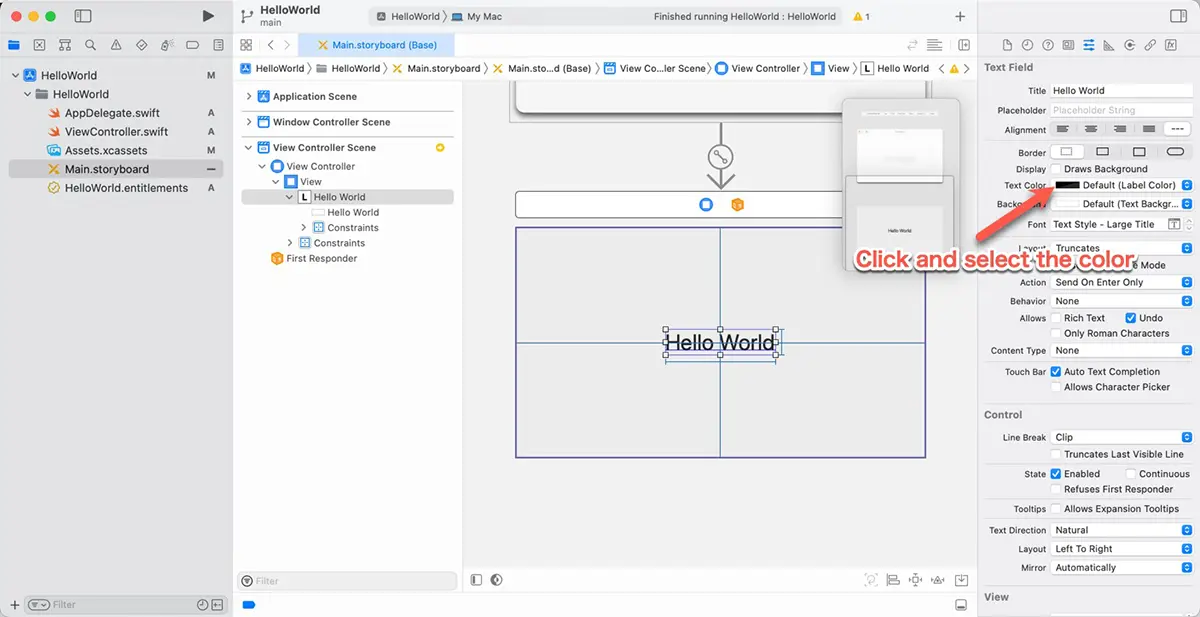This screenshot has width=1200, height=617.
Task: Toggle canvas appearance light/dark icon
Action: [496, 580]
